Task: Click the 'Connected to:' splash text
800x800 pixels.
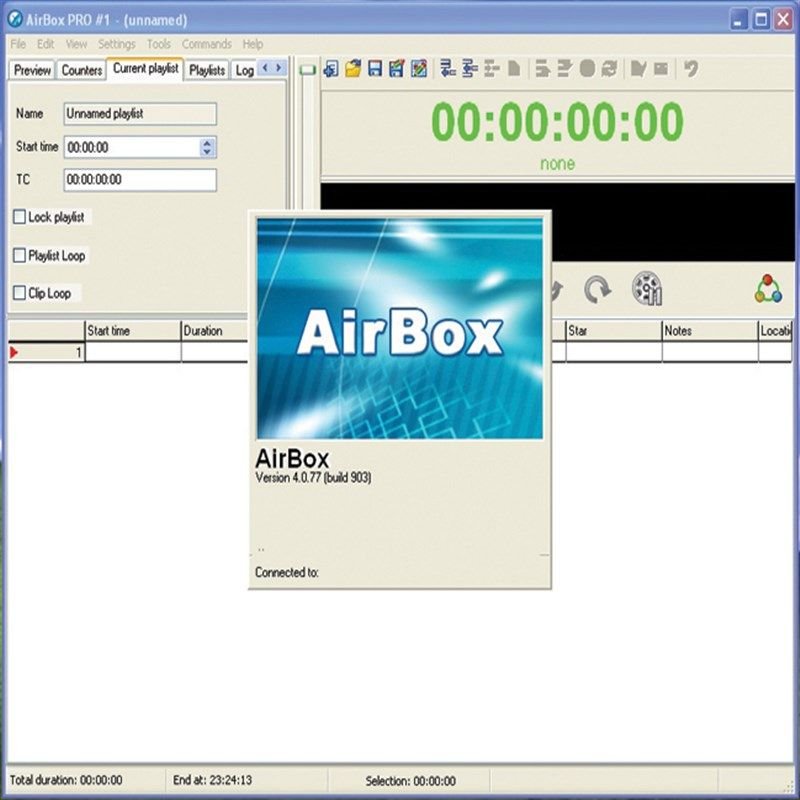Action: click(287, 572)
